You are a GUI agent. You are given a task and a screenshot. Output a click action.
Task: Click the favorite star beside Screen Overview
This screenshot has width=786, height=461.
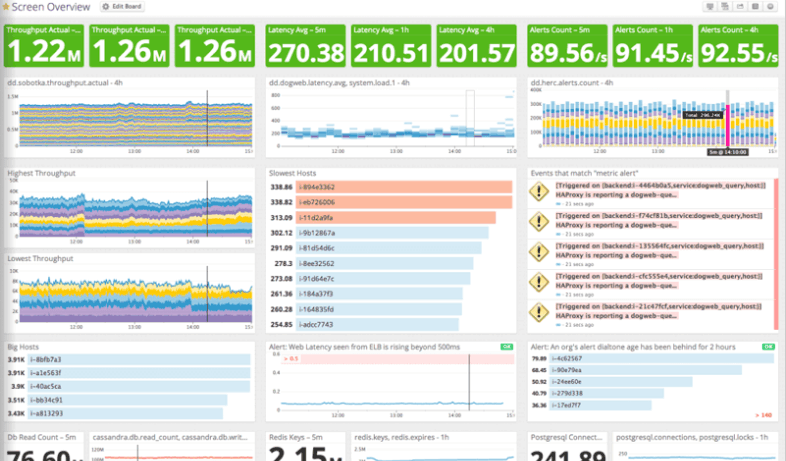[x=7, y=7]
